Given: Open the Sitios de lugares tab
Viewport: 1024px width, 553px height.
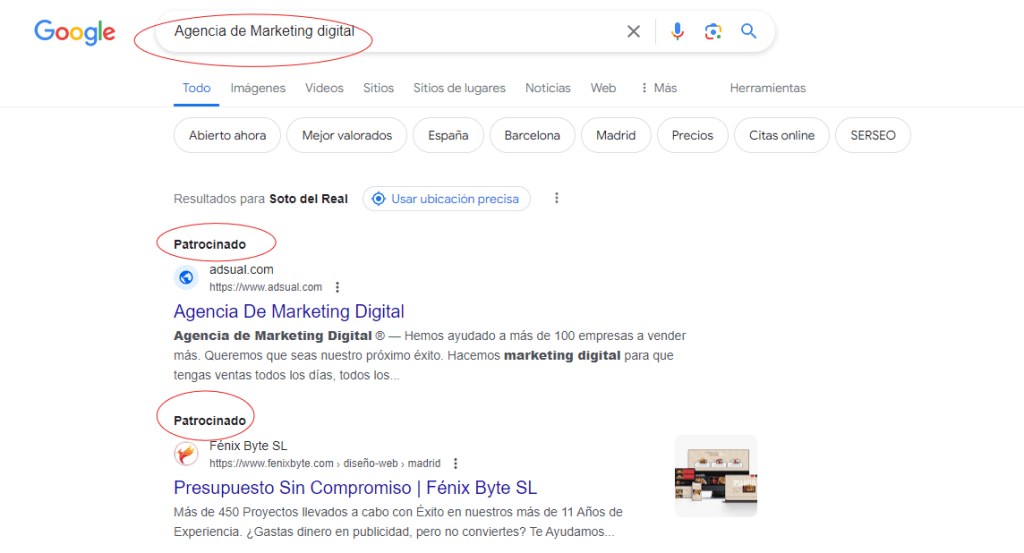Looking at the screenshot, I should pyautogui.click(x=459, y=88).
